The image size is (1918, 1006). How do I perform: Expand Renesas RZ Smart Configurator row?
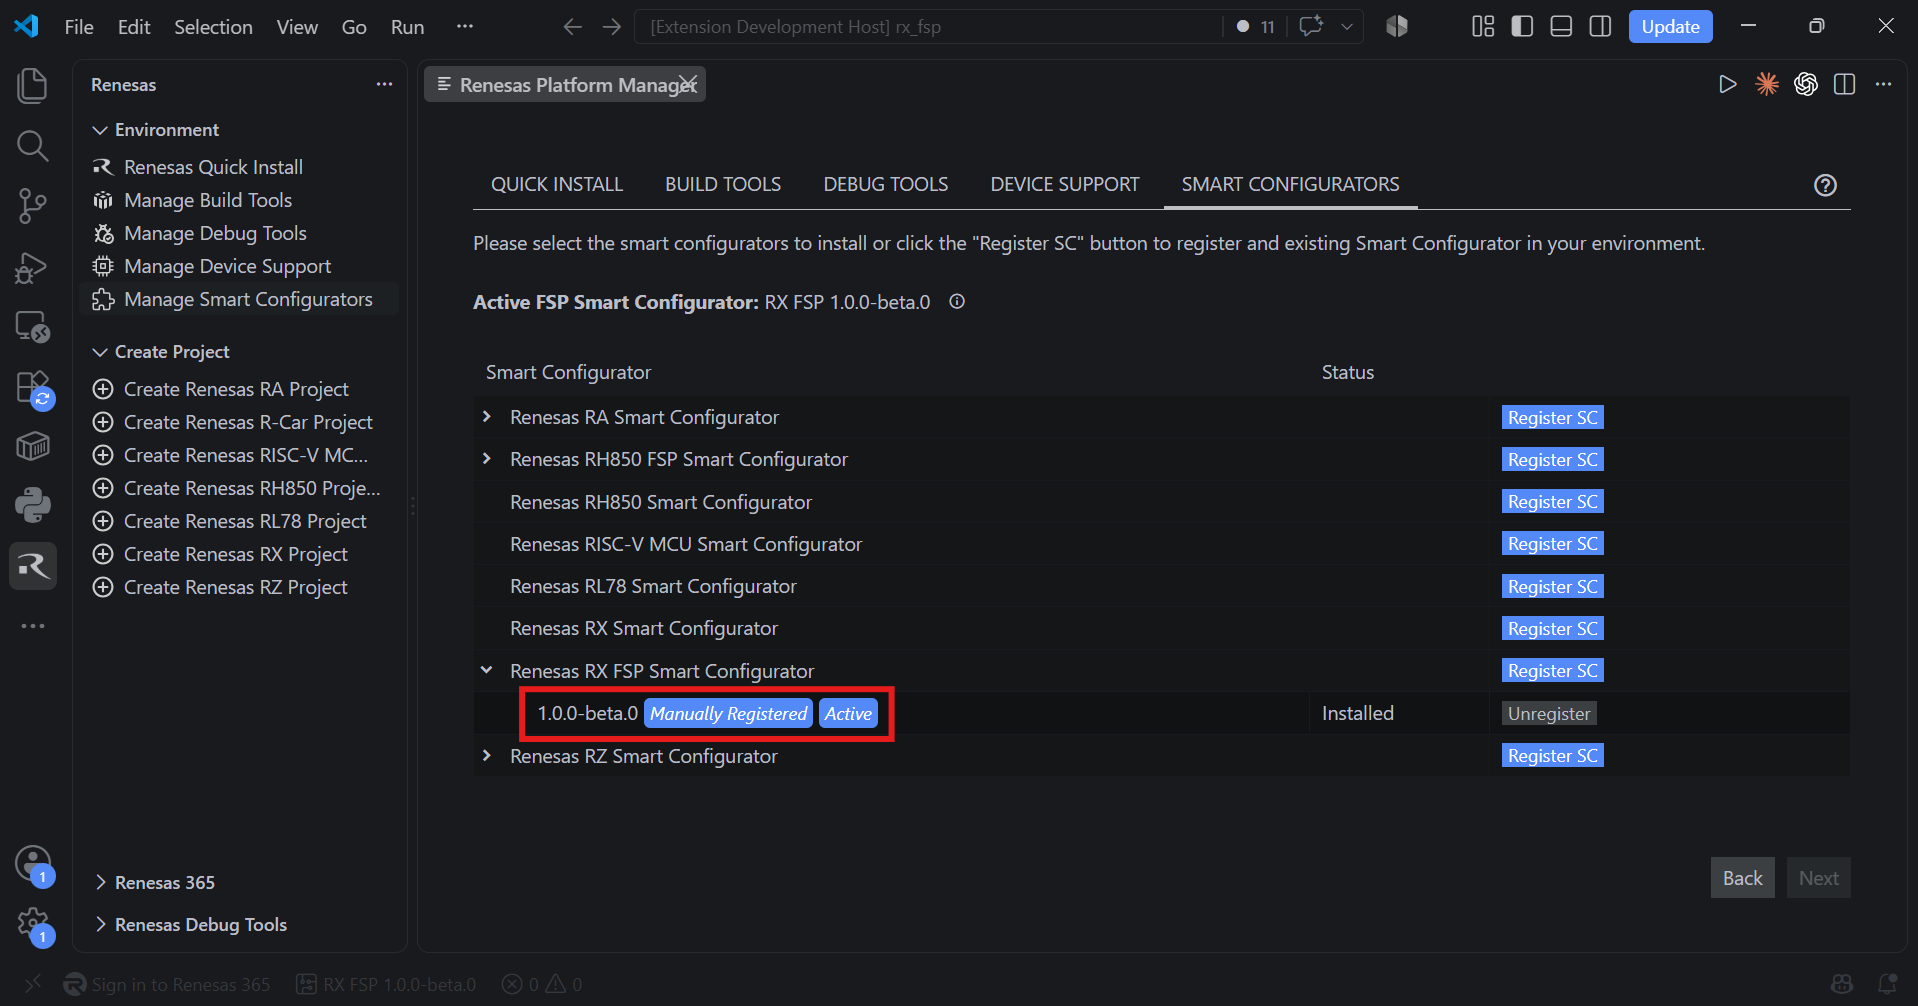[487, 756]
